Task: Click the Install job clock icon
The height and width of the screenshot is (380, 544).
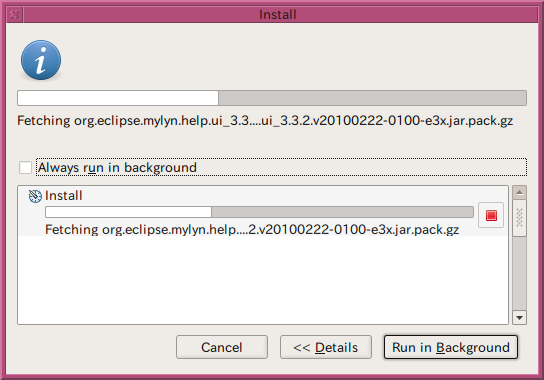Action: (x=35, y=196)
